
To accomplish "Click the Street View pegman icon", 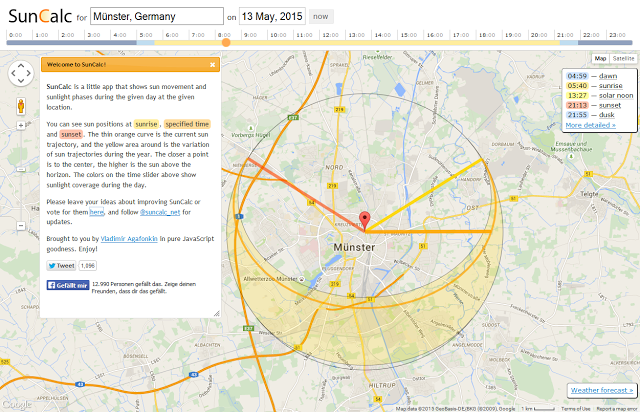I will (x=21, y=106).
